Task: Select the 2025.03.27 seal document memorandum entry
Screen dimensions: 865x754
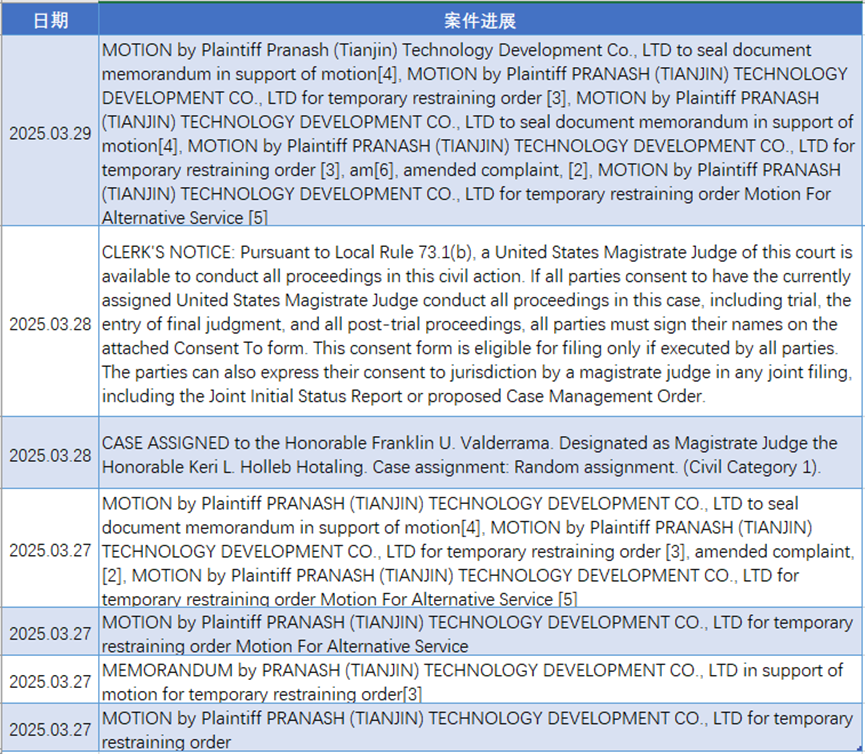Action: click(x=480, y=548)
